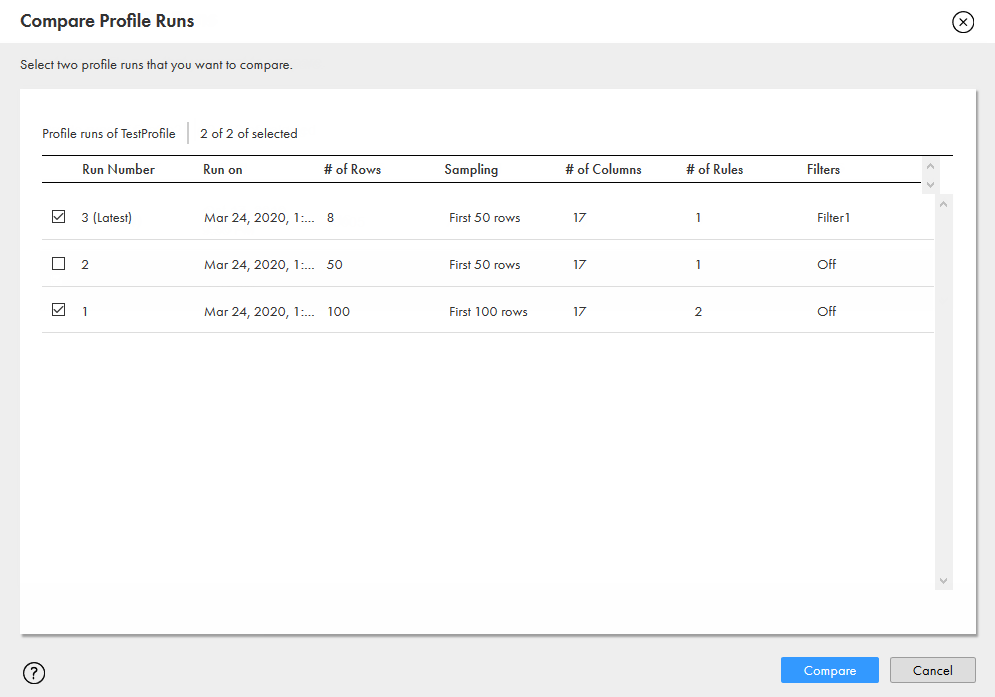
Task: Check the run 2 checkbox
Action: (x=58, y=263)
